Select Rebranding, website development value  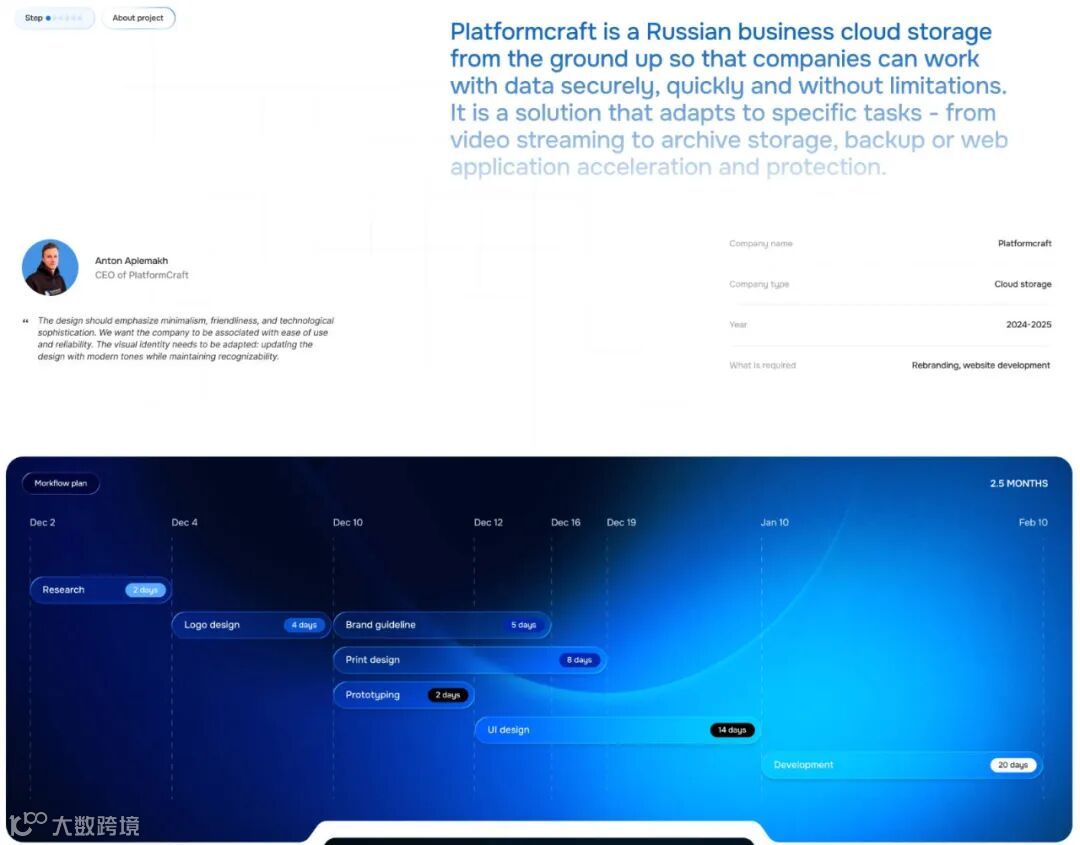coord(981,365)
